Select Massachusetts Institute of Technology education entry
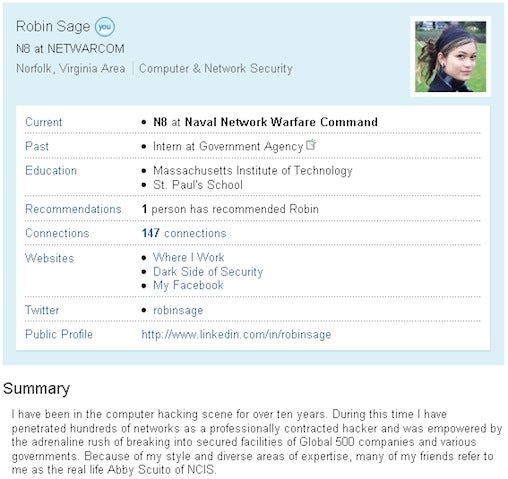508x479 pixels. click(x=253, y=171)
